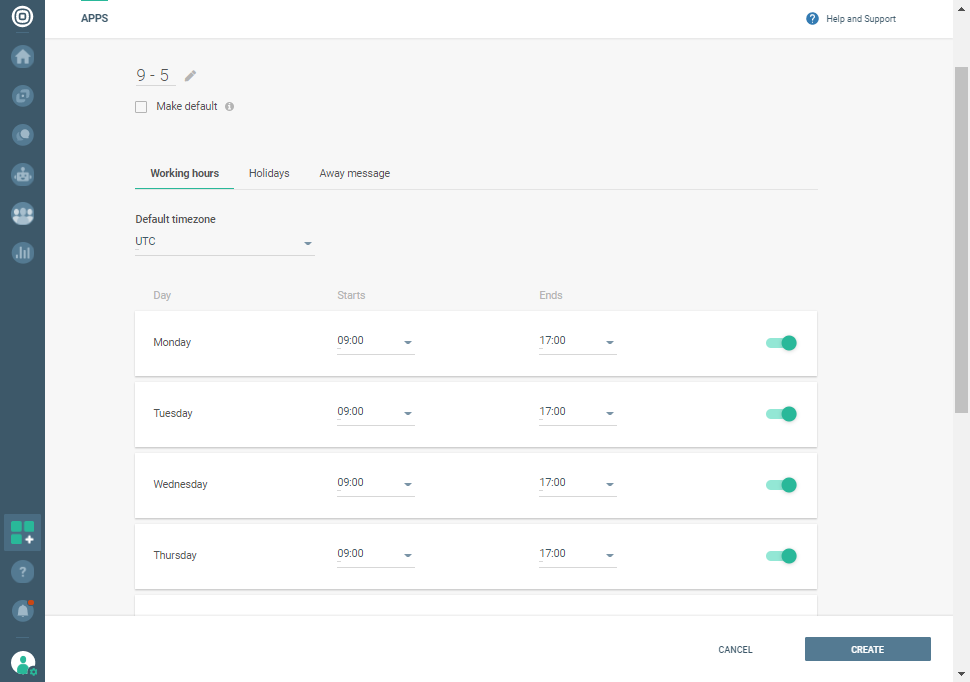
Task: Open the user profile avatar
Action: pyautogui.click(x=22, y=662)
